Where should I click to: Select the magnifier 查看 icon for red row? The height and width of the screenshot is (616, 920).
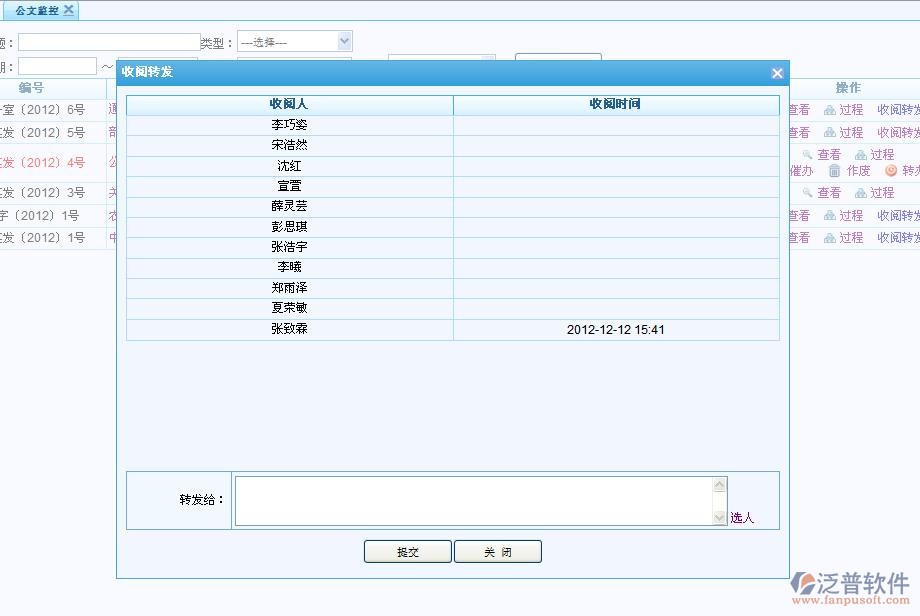[807, 155]
